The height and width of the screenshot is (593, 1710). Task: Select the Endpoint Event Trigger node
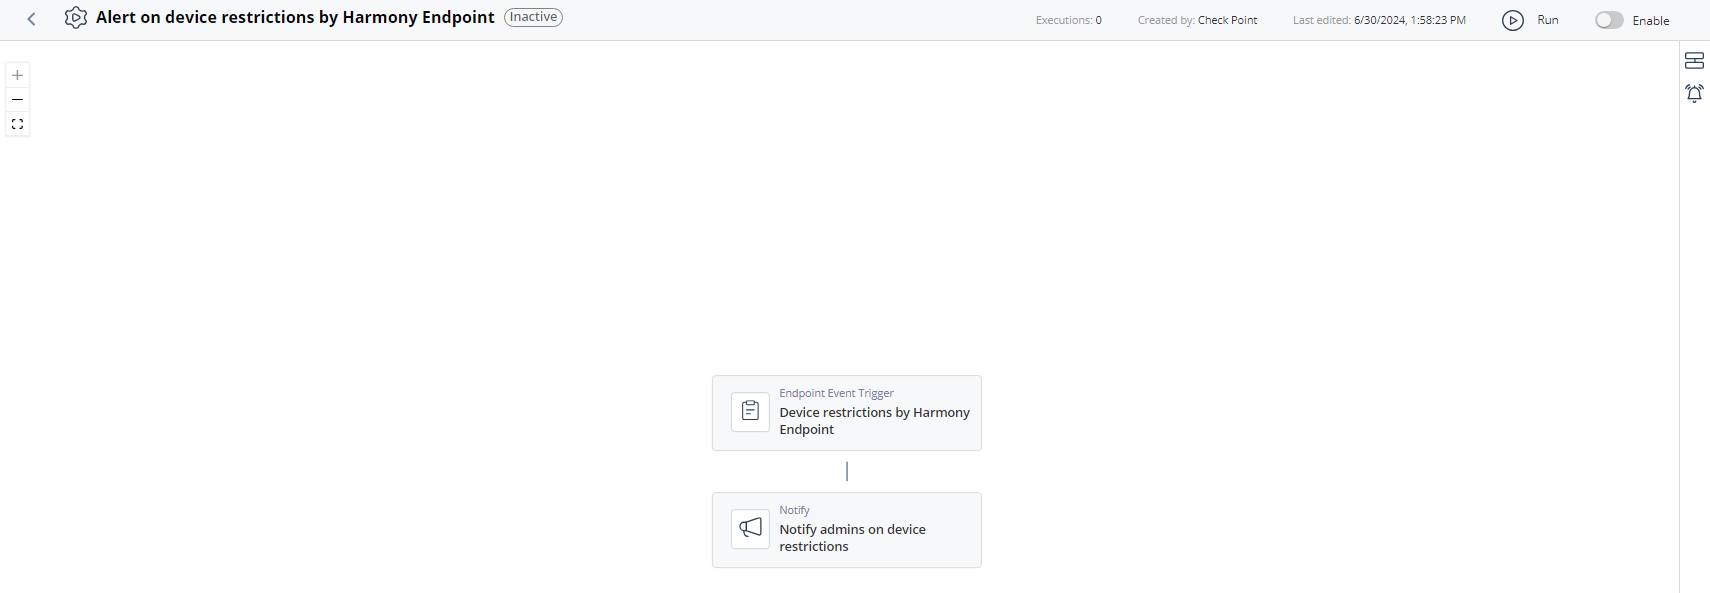pos(847,413)
